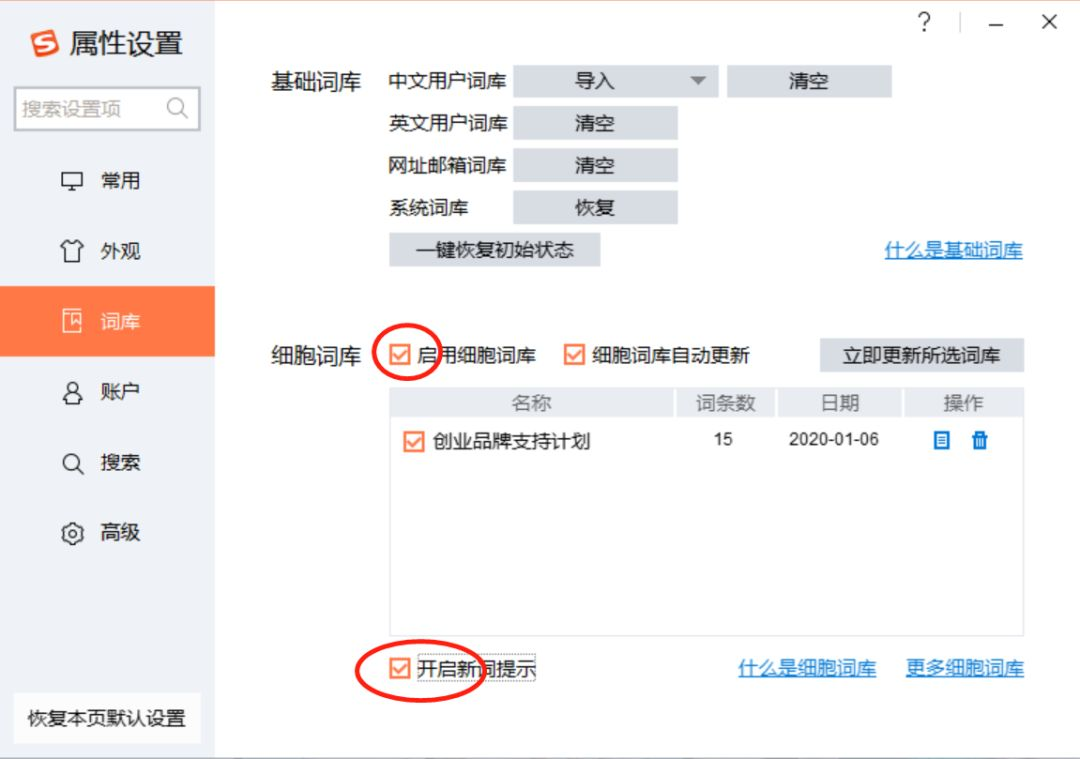Click 立即更新所选词库 button
Screen dimensions: 1080x759
click(x=922, y=355)
